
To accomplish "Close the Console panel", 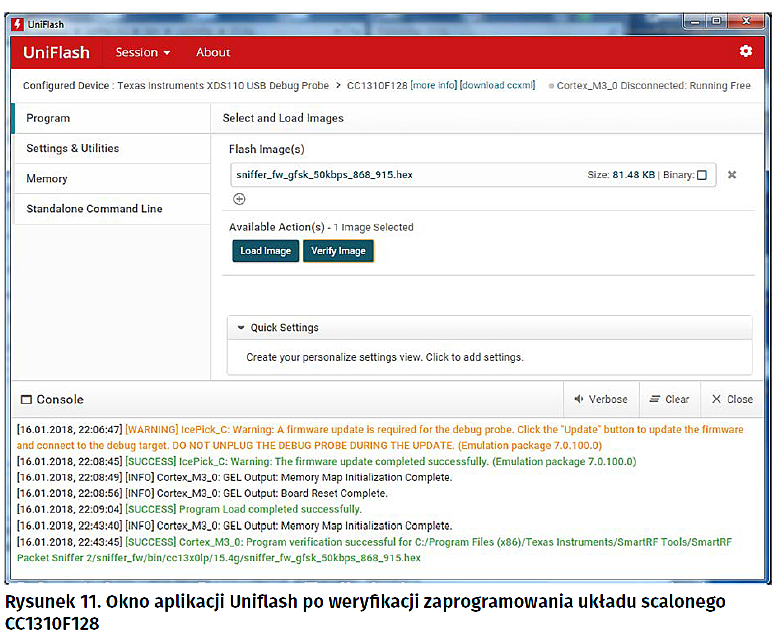I will click(x=732, y=399).
